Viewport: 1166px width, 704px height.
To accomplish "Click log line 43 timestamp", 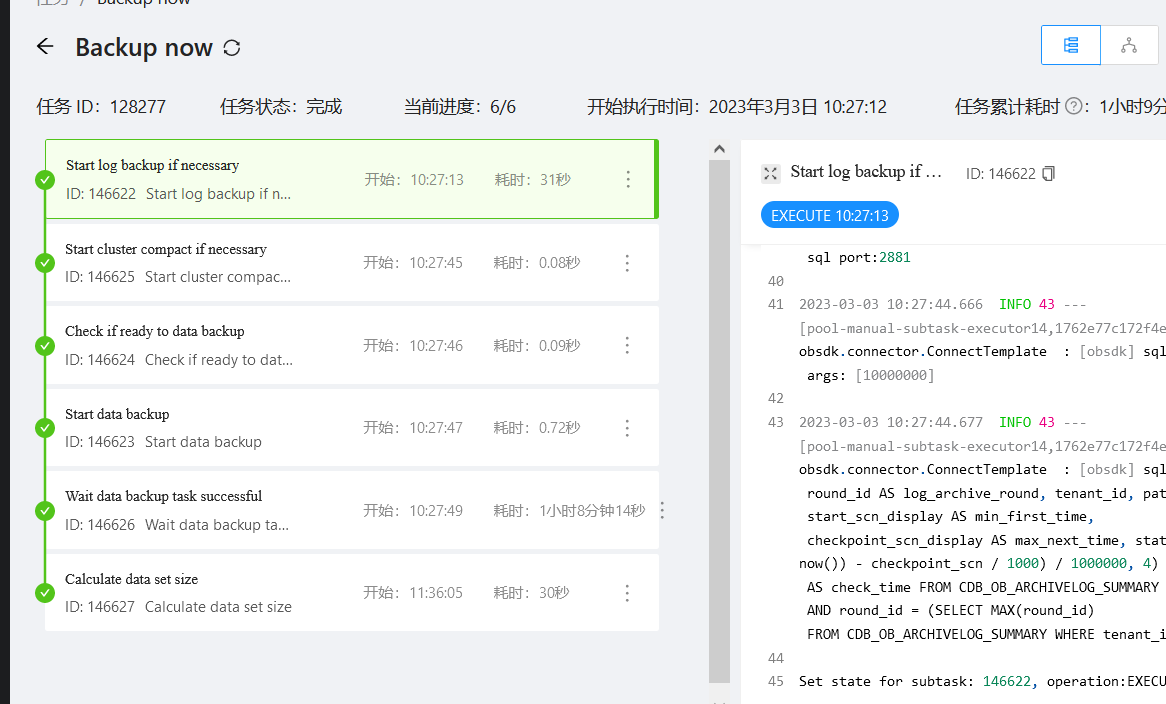I will [891, 422].
